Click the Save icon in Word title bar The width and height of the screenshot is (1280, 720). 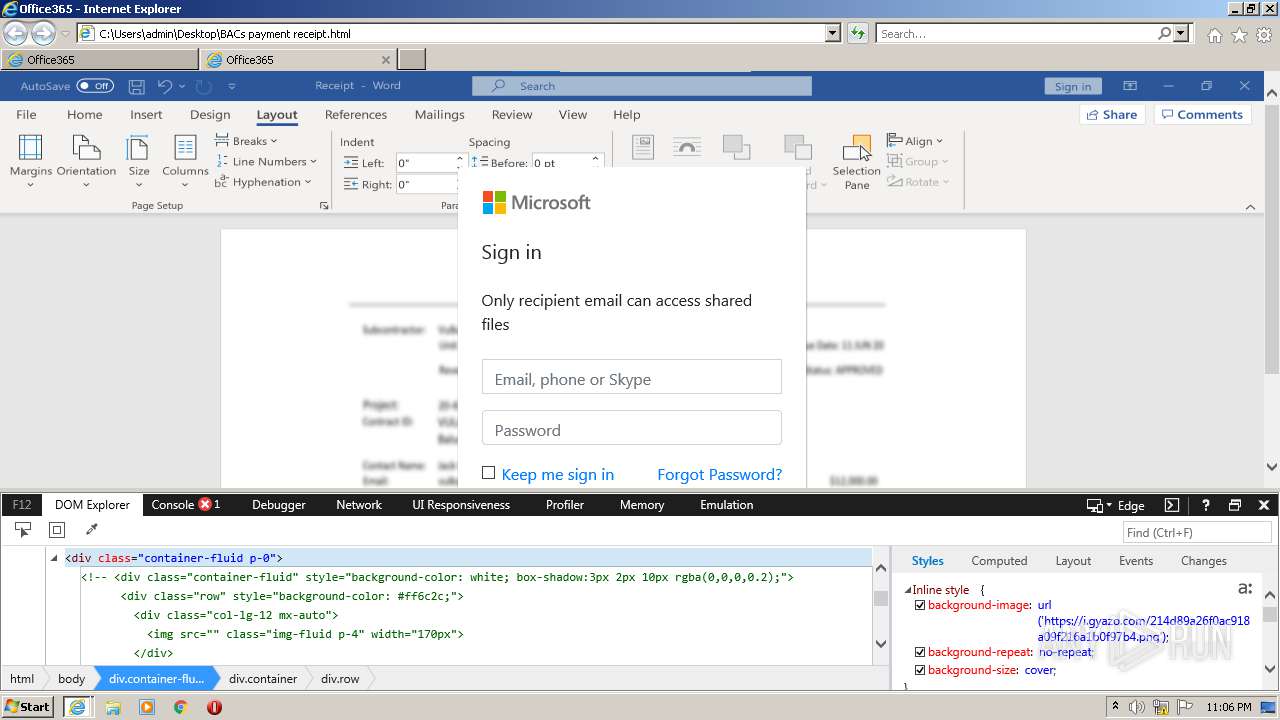pyautogui.click(x=137, y=86)
